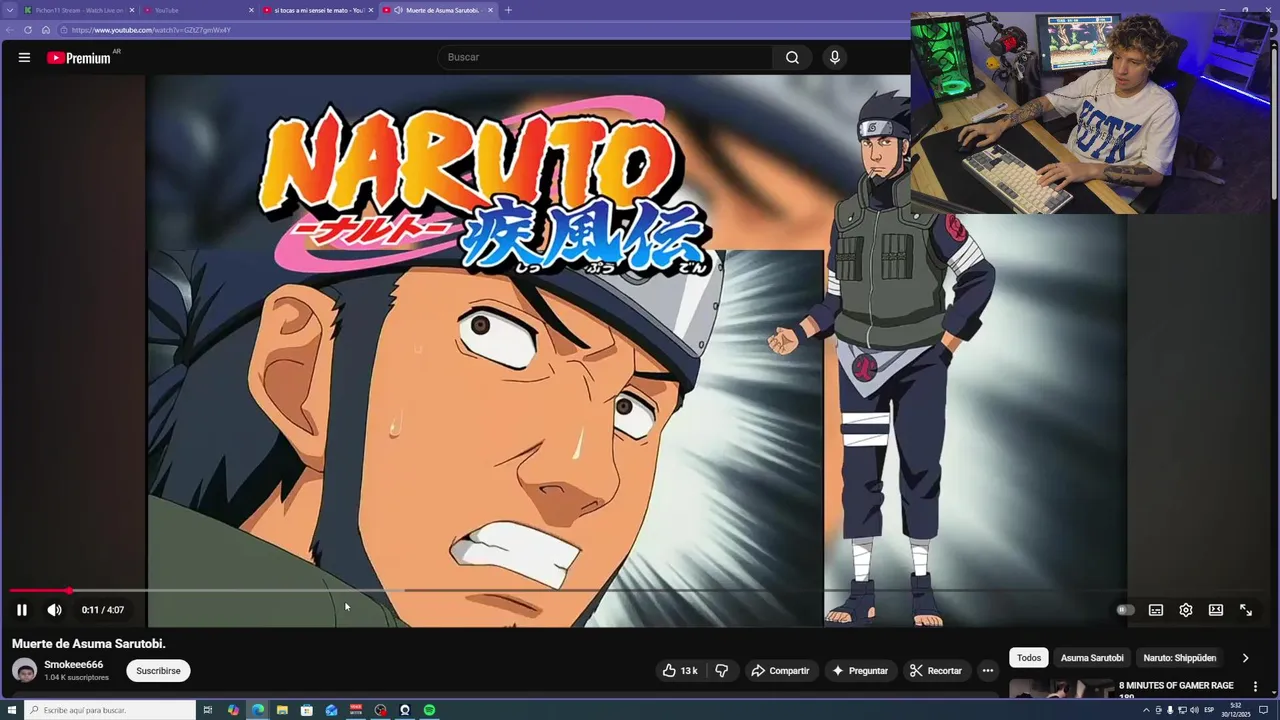Click the browser home button
1280x720 pixels.
[45, 30]
